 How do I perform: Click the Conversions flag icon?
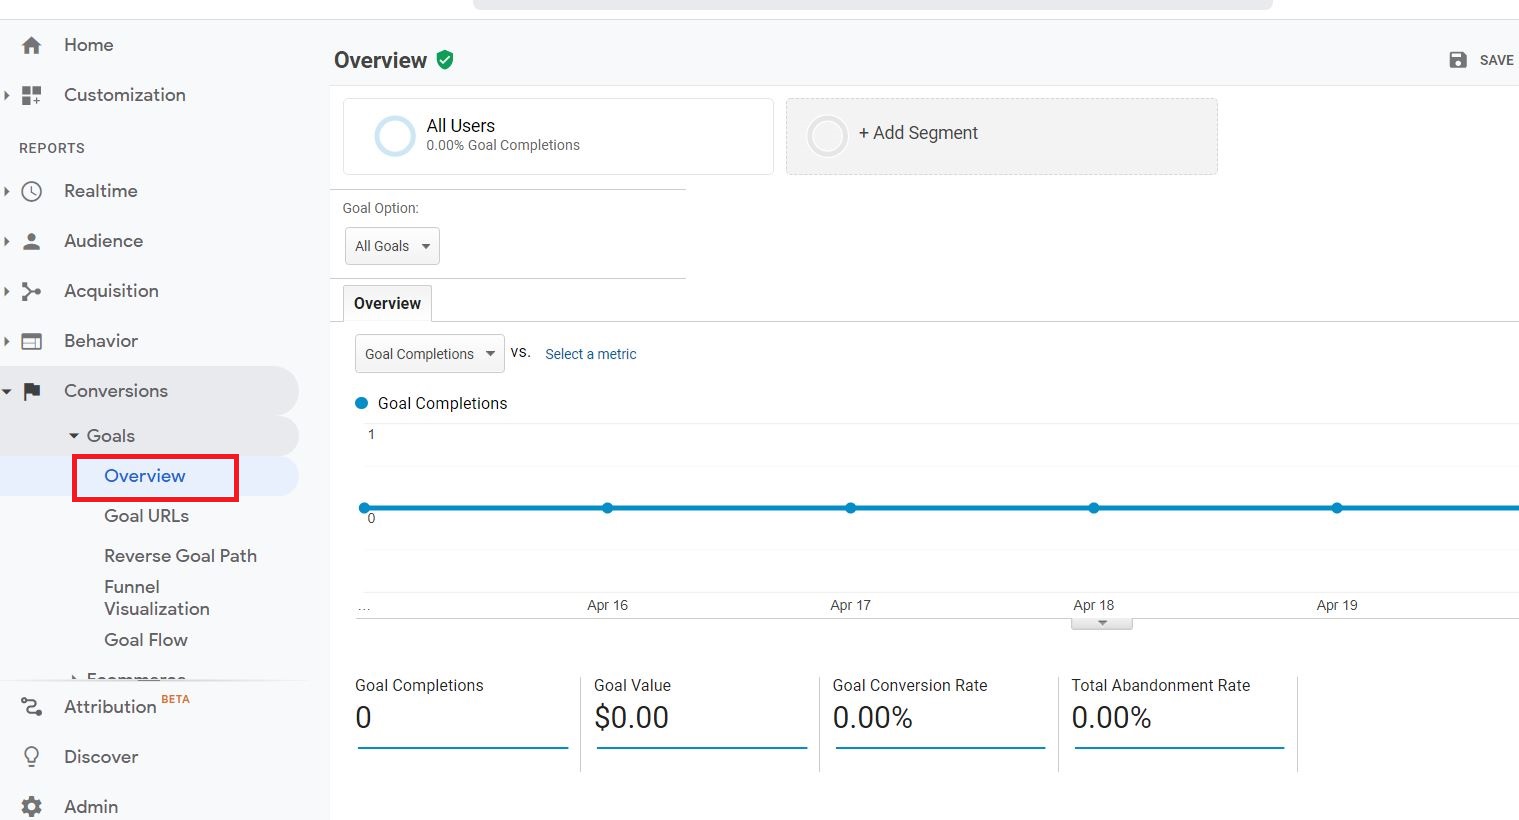click(32, 391)
